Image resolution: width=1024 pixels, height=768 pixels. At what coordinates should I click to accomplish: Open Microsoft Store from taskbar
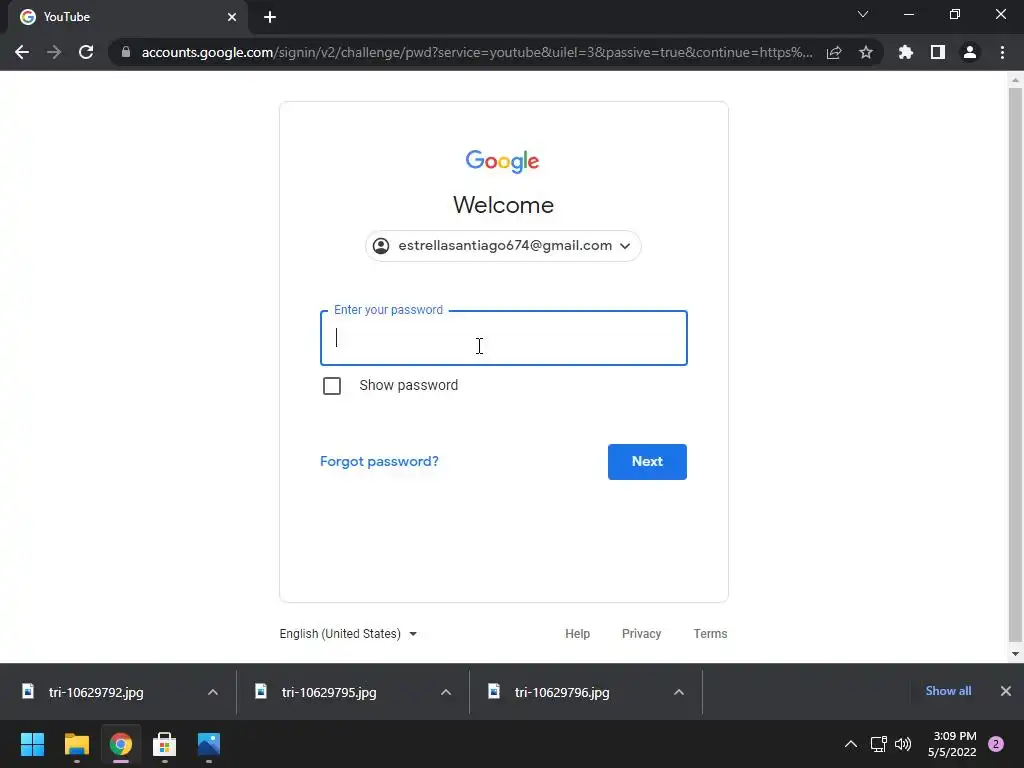[165, 744]
